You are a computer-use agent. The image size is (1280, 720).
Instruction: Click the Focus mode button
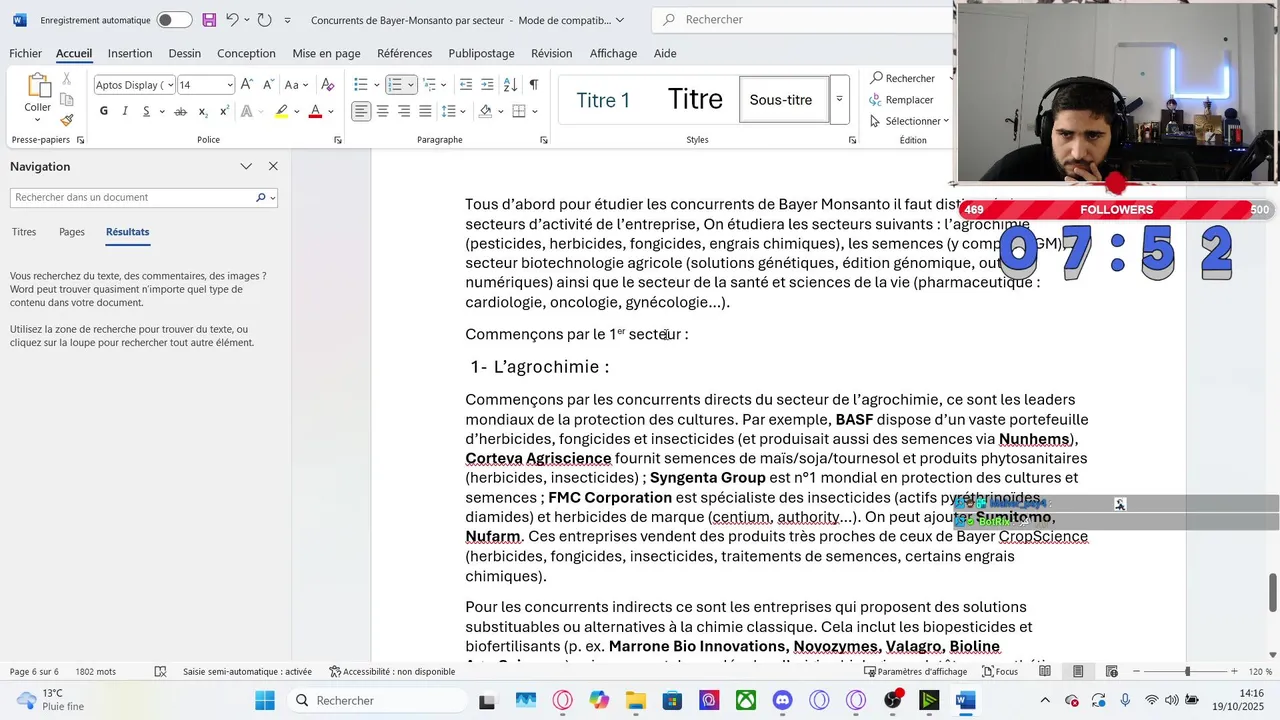pos(999,672)
